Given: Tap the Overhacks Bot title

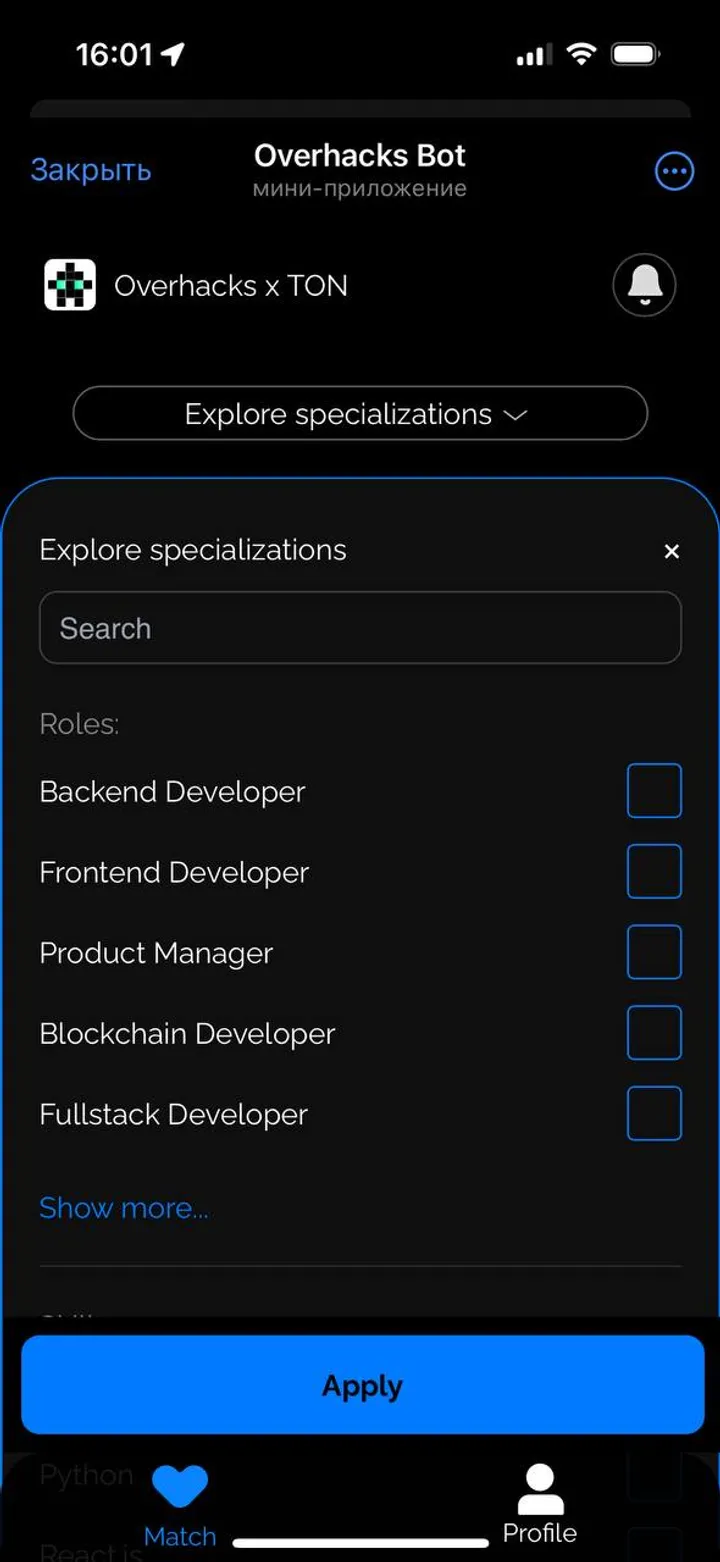Looking at the screenshot, I should click(x=360, y=156).
